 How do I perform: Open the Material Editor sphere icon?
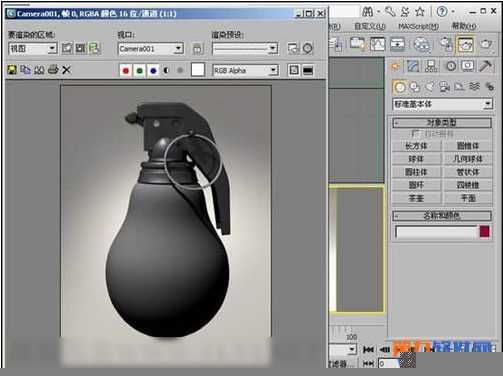coord(422,44)
